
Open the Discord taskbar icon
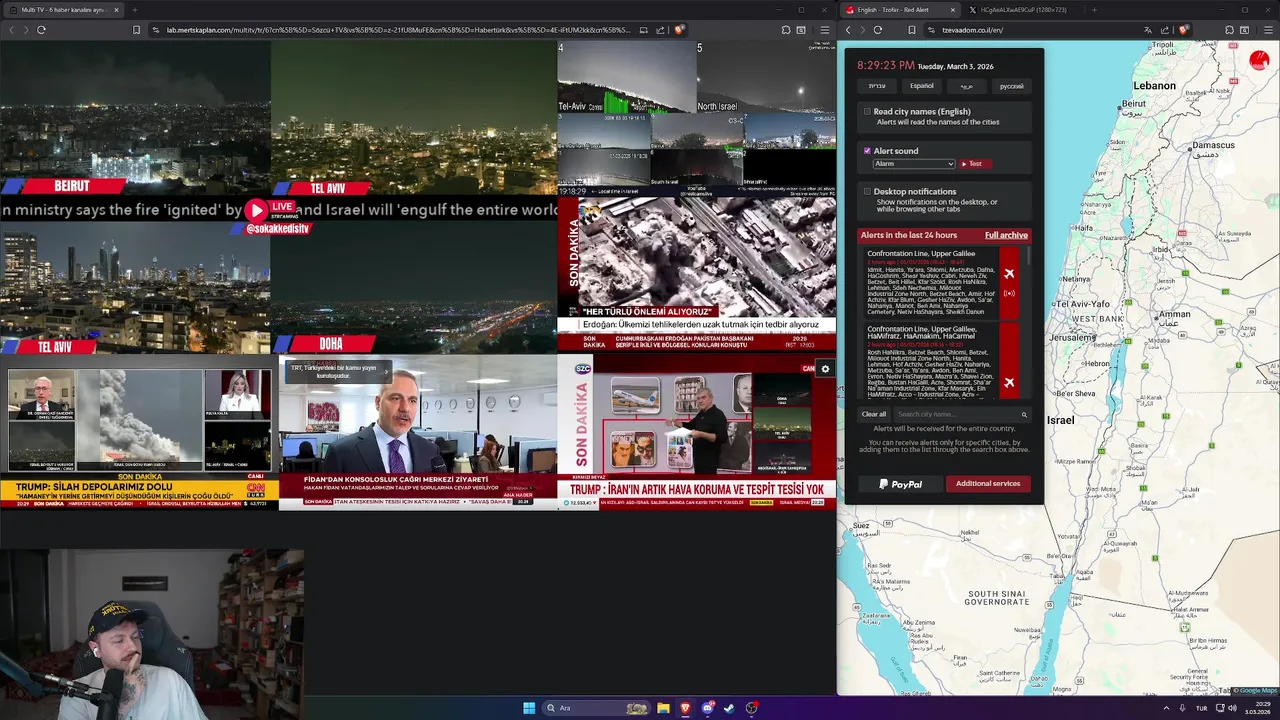[x=708, y=708]
